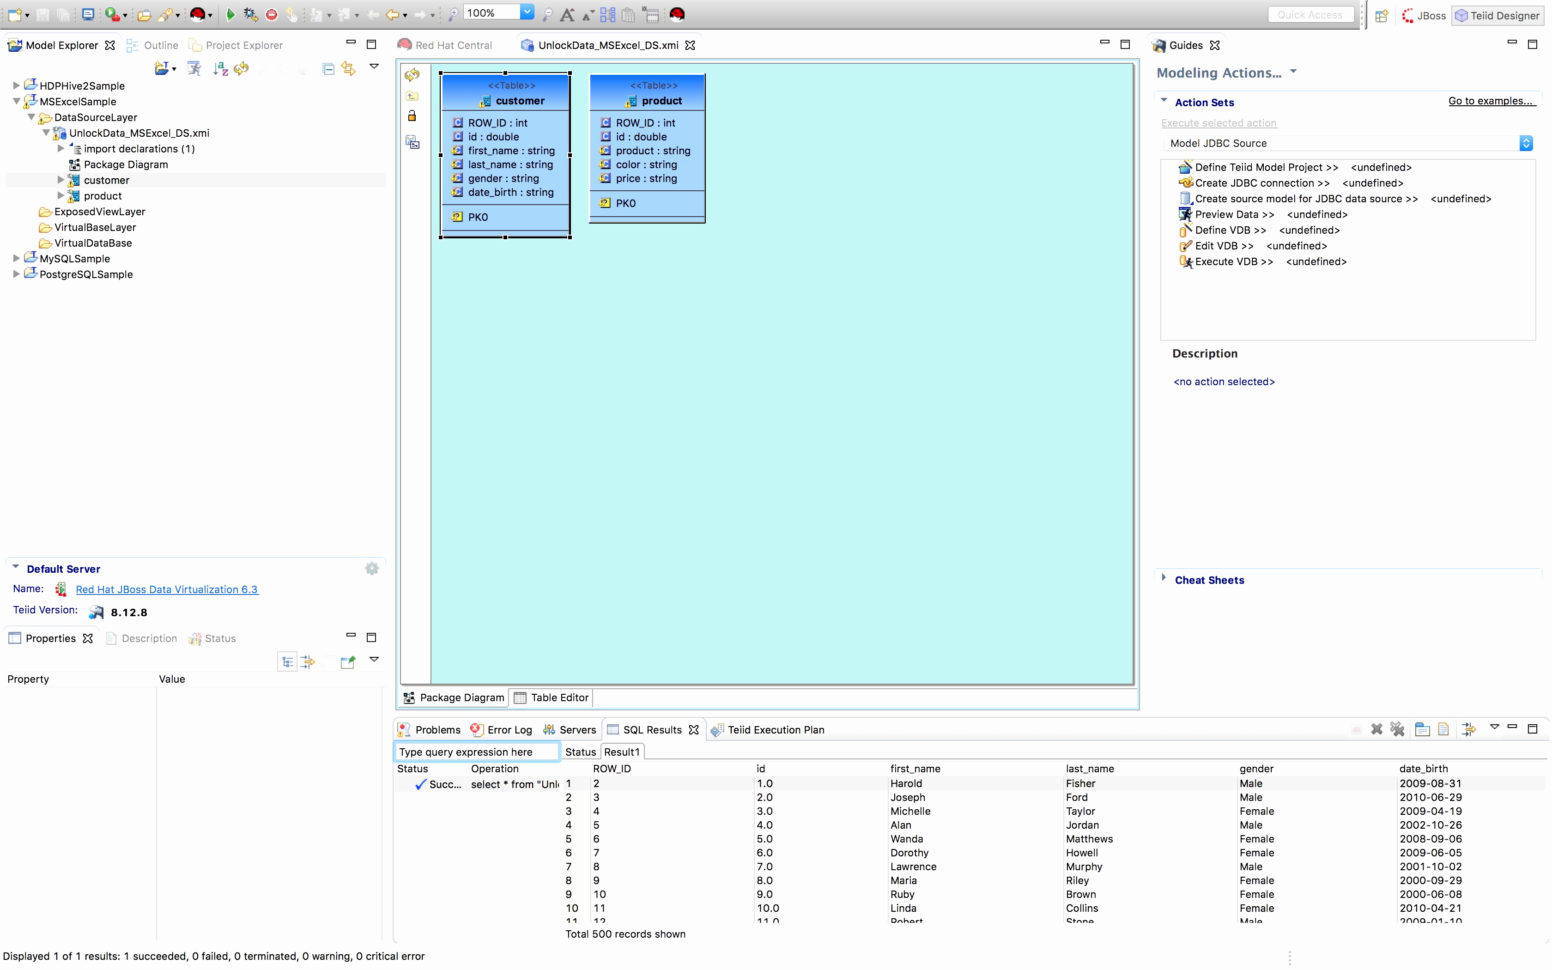Click the green Run button in toolbar
Screen dimensions: 1552x970
pos(230,15)
